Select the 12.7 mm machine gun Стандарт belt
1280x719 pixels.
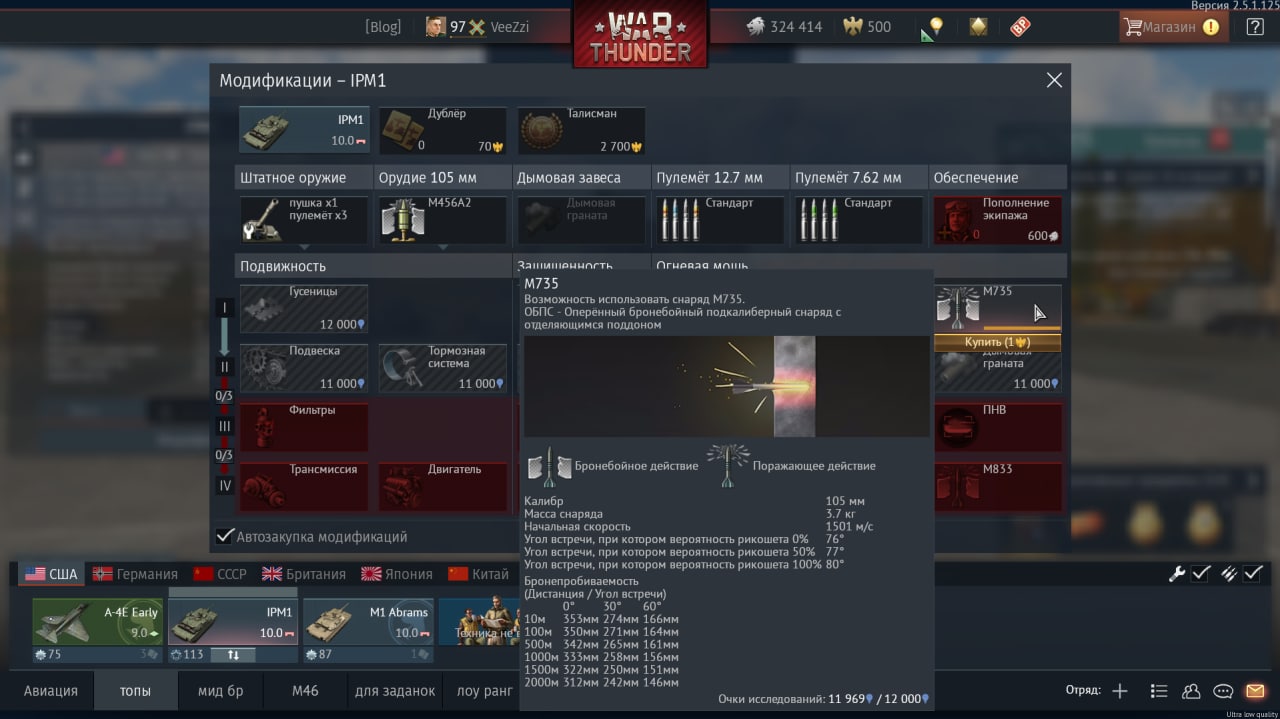(720, 220)
